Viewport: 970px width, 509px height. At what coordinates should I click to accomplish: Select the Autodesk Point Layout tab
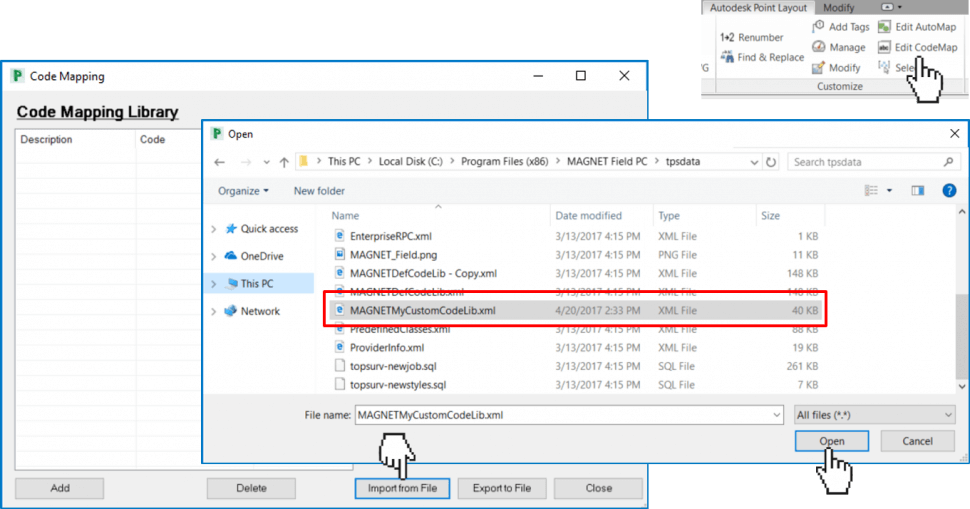click(x=758, y=8)
